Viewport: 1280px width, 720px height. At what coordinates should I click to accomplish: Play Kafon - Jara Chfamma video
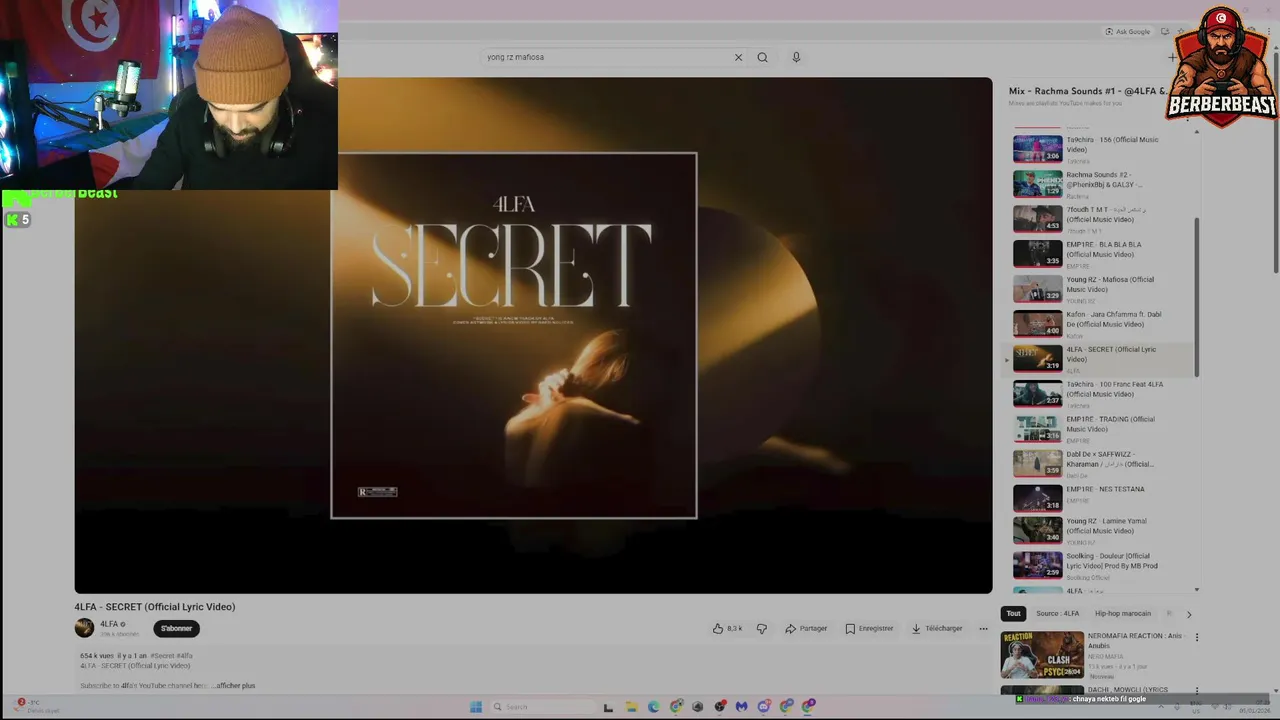pyautogui.click(x=1100, y=324)
